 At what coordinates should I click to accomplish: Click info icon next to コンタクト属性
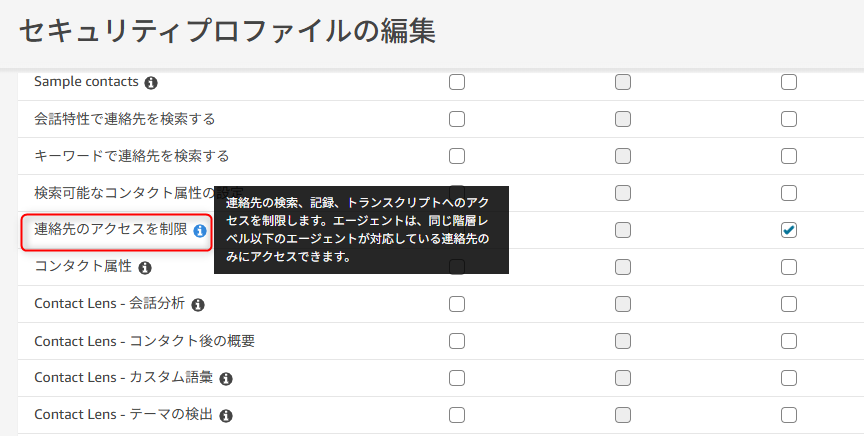(x=145, y=267)
